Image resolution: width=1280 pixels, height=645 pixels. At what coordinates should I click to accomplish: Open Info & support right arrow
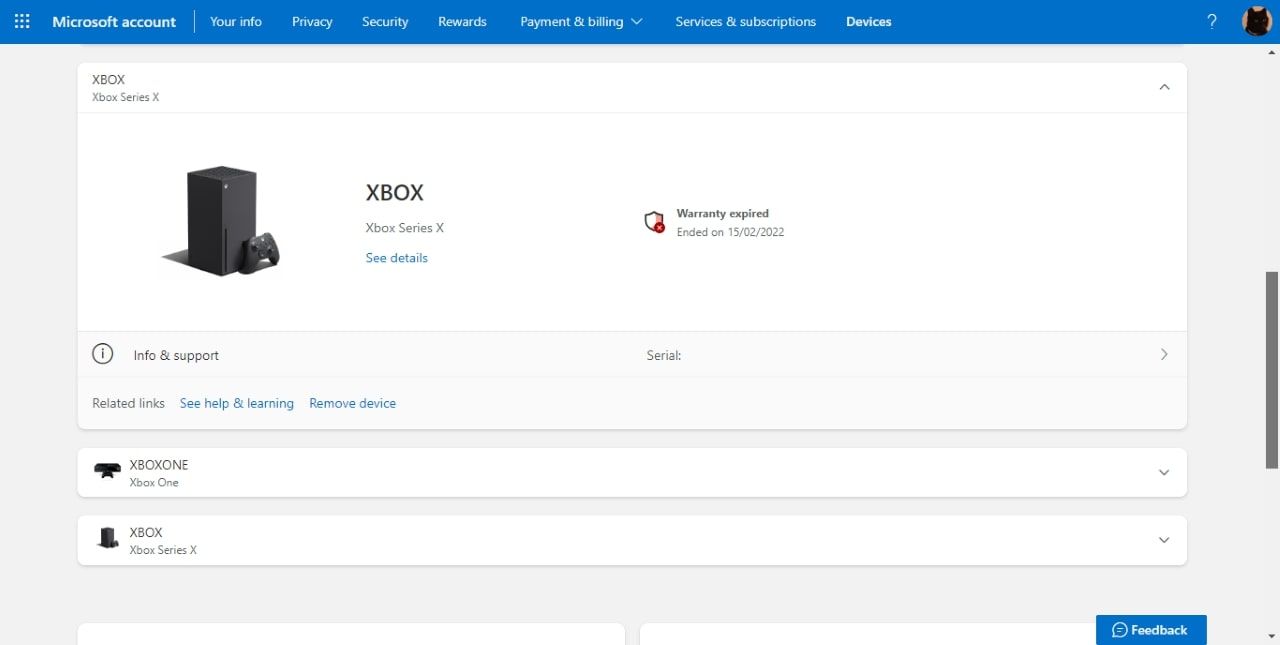click(x=1163, y=354)
